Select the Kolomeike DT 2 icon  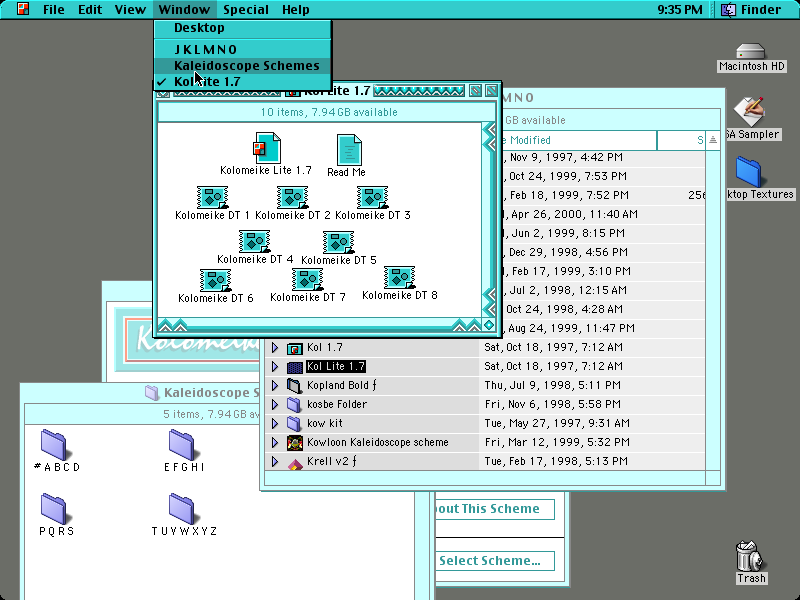[292, 197]
